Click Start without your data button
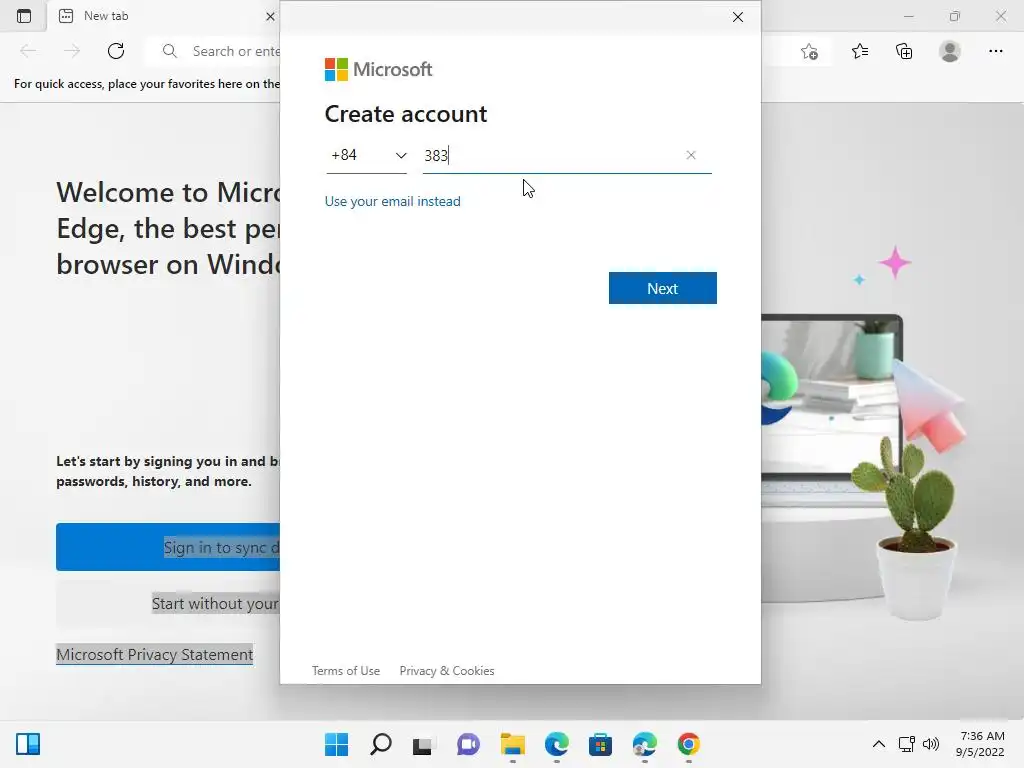Viewport: 1024px width, 768px height. [168, 603]
